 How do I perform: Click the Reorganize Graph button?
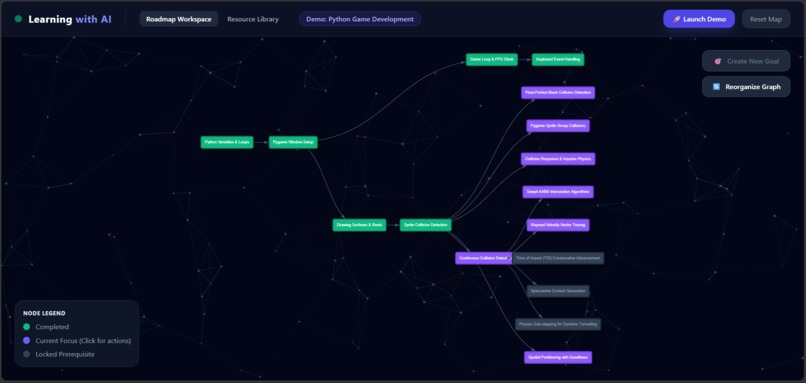(746, 87)
